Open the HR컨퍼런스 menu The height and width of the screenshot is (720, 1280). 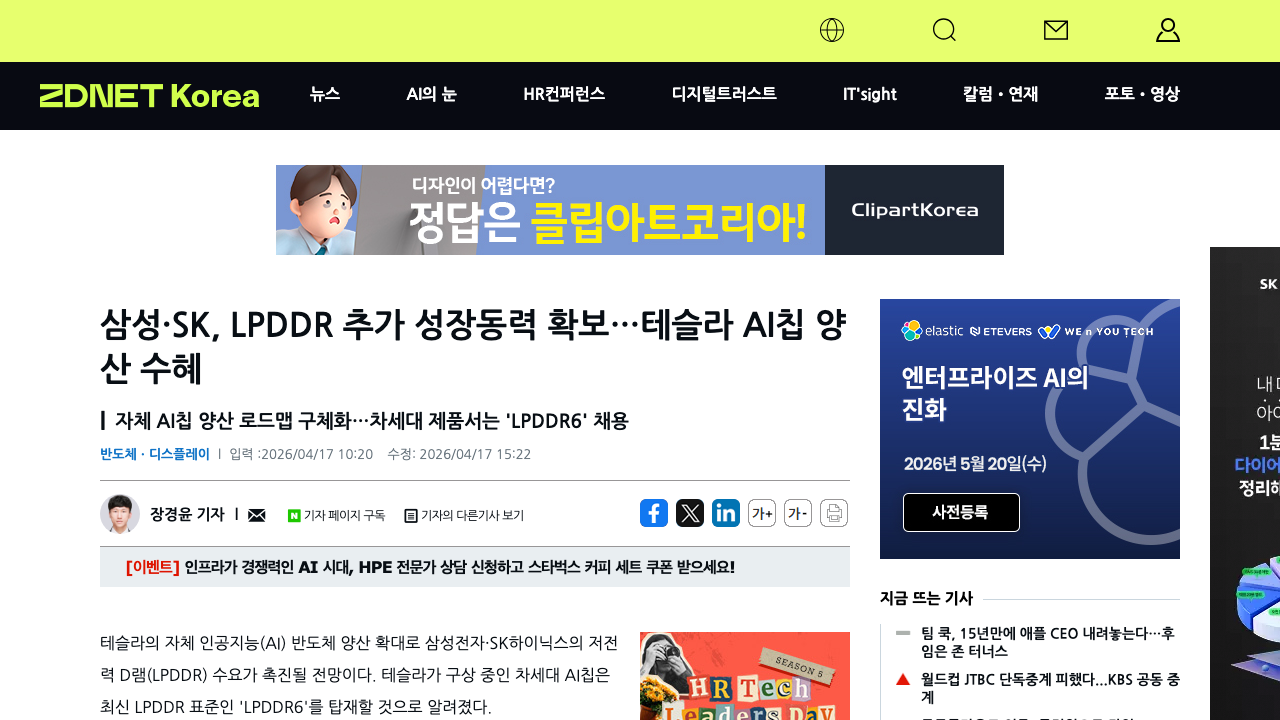pyautogui.click(x=564, y=94)
